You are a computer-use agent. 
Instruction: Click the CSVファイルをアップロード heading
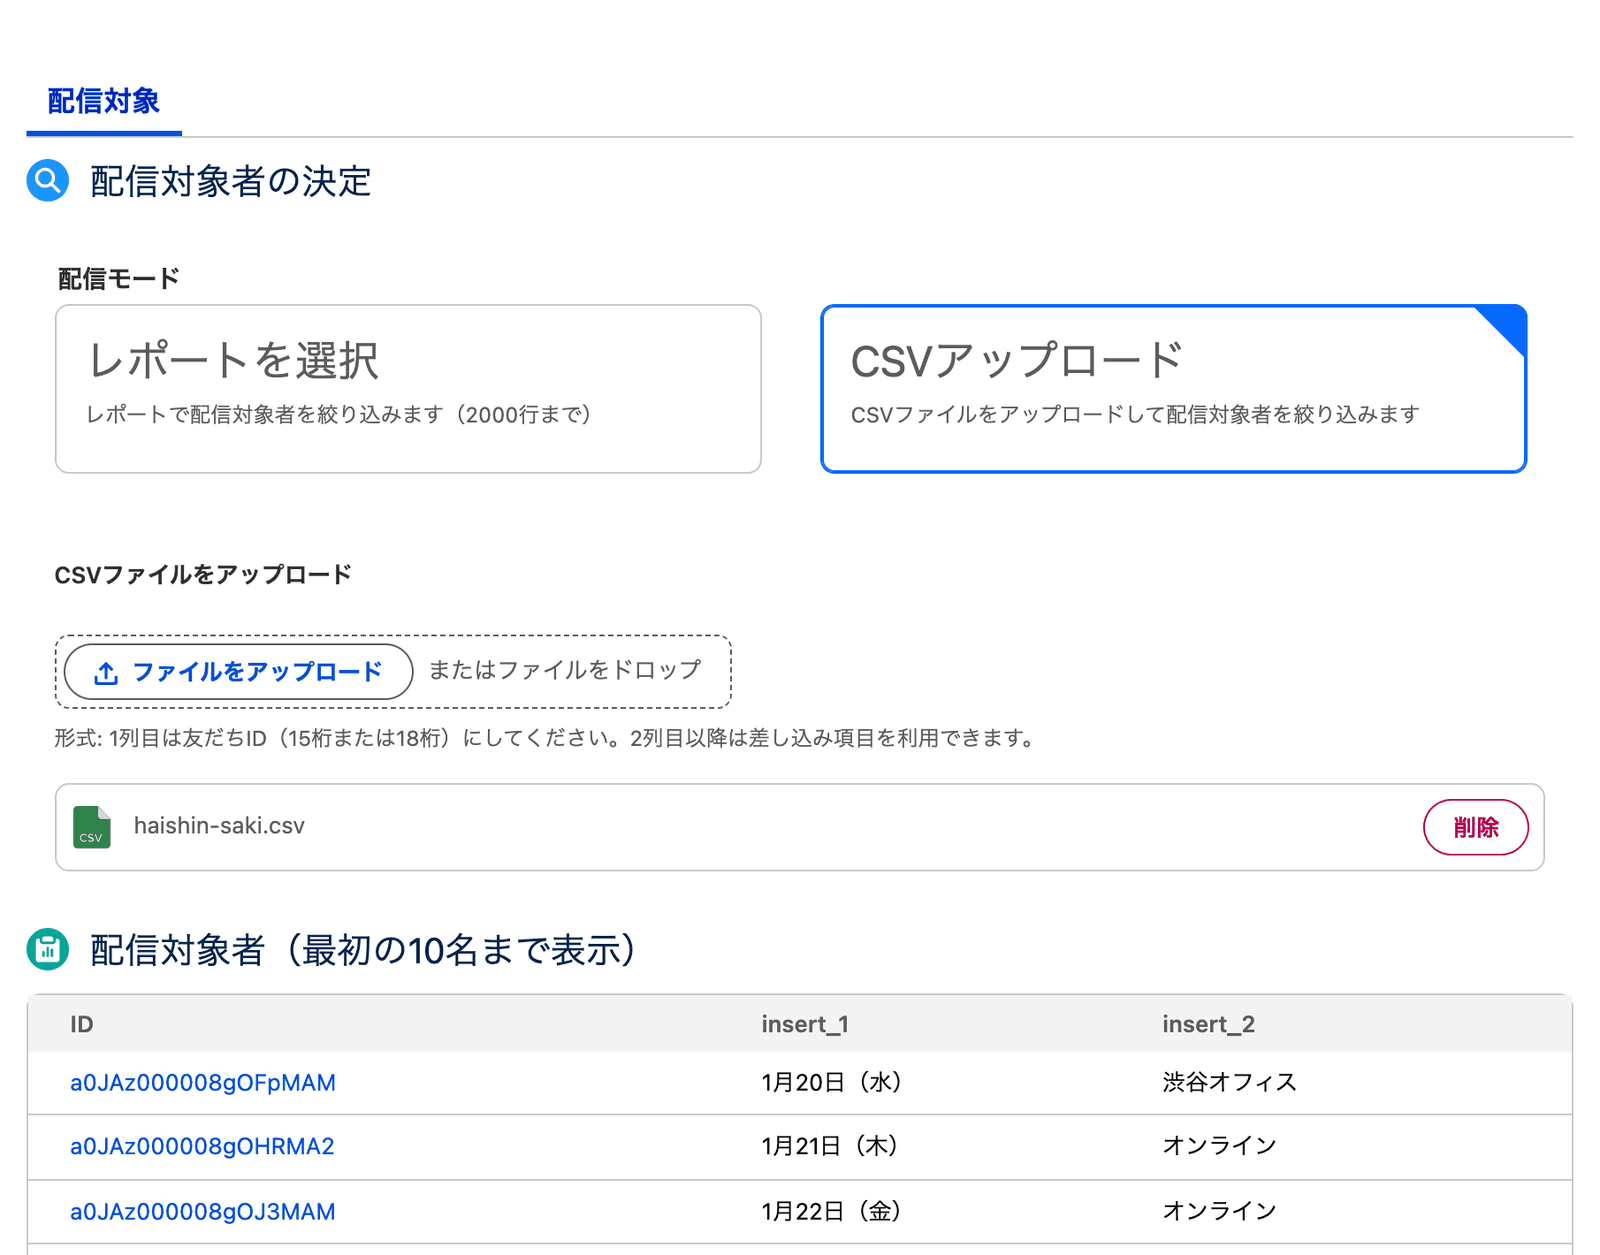point(203,575)
